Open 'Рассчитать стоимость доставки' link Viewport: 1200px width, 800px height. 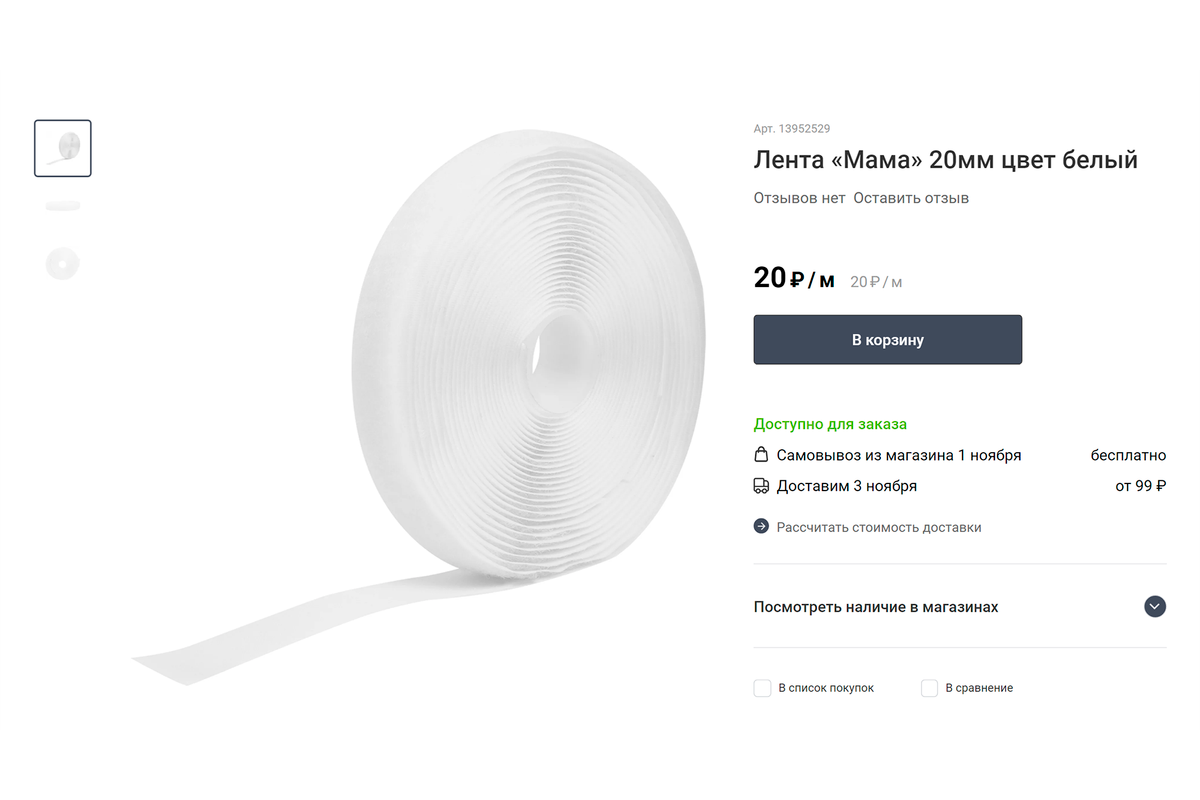(x=879, y=527)
